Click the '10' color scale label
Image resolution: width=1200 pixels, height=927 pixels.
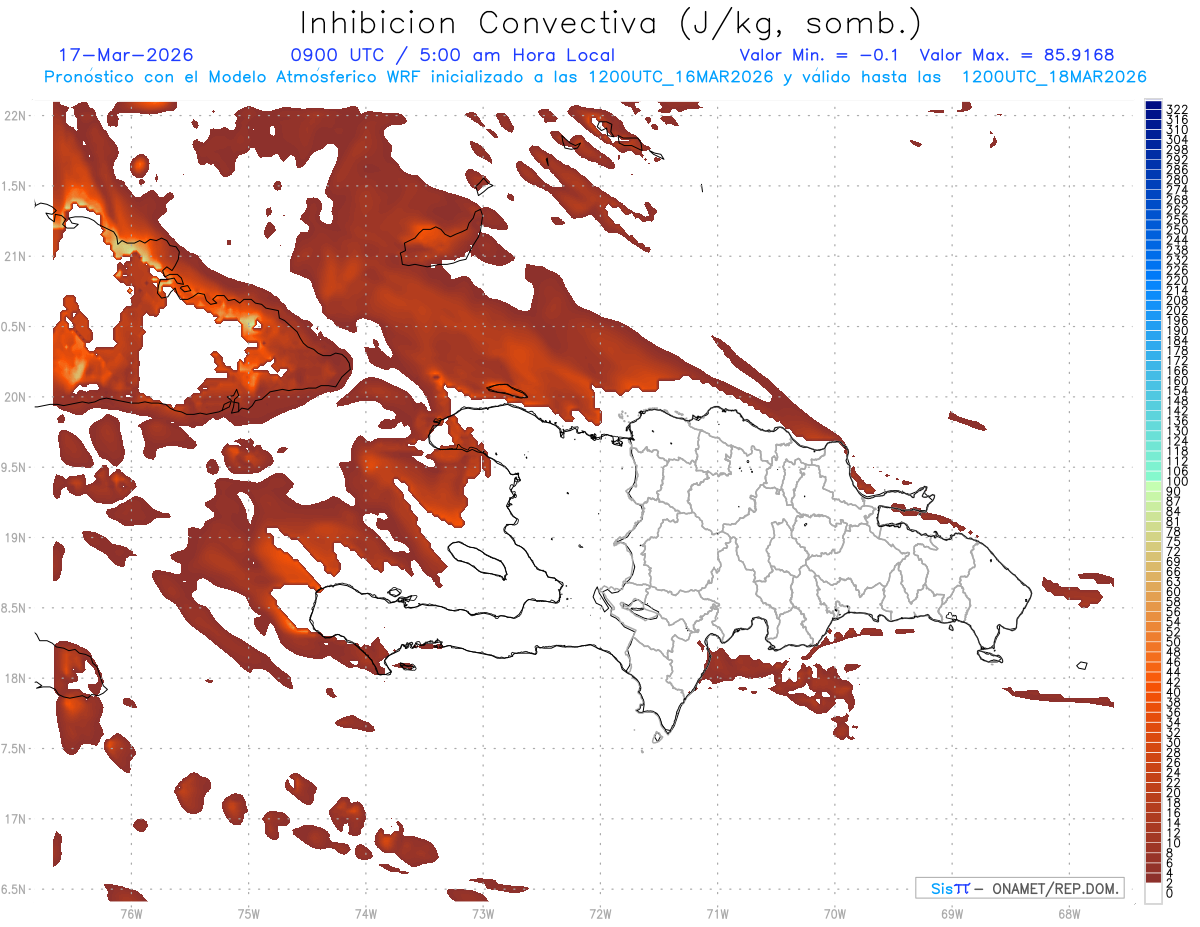click(x=1174, y=842)
